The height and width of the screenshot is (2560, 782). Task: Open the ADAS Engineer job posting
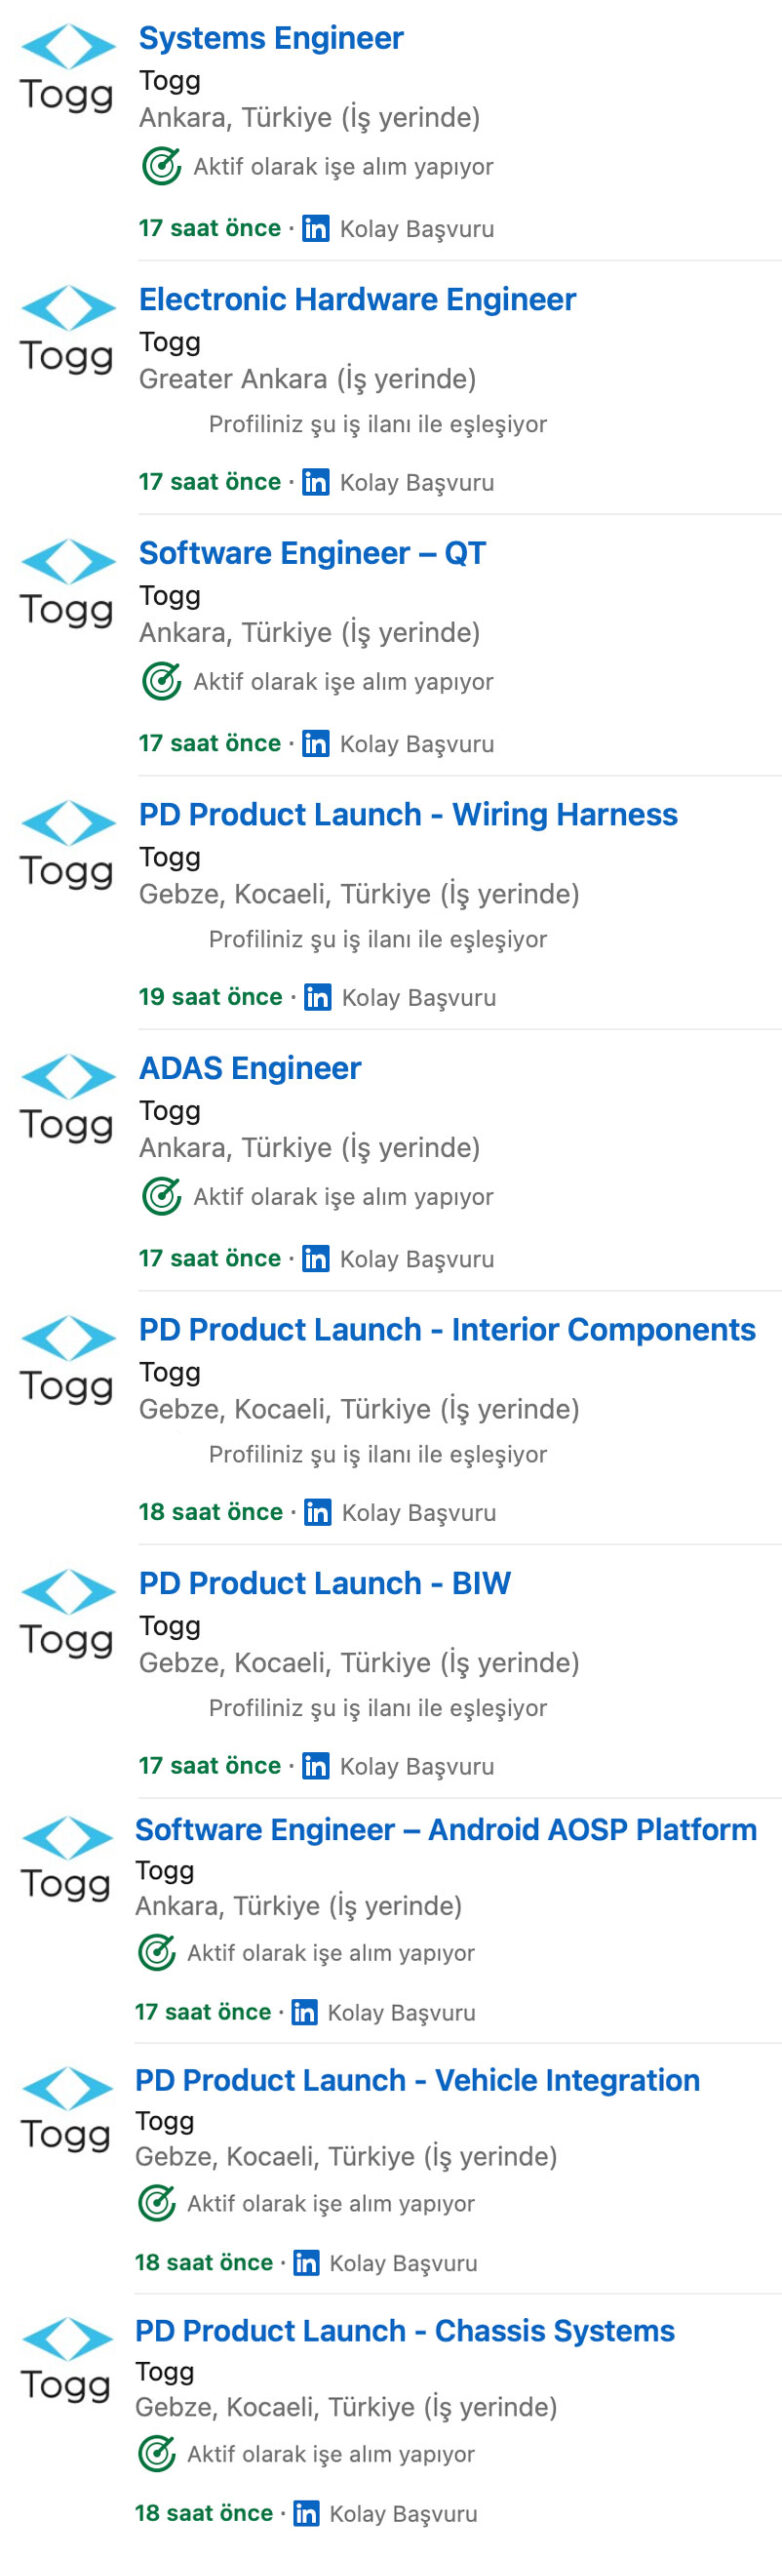click(250, 1068)
